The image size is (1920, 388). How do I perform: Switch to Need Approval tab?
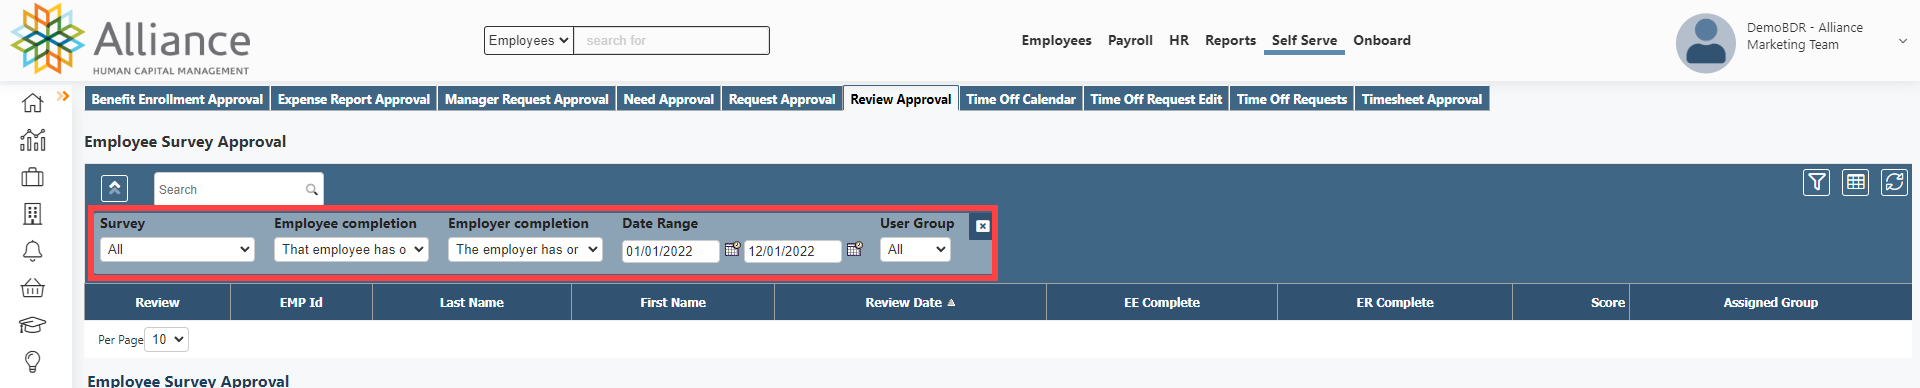pos(669,99)
